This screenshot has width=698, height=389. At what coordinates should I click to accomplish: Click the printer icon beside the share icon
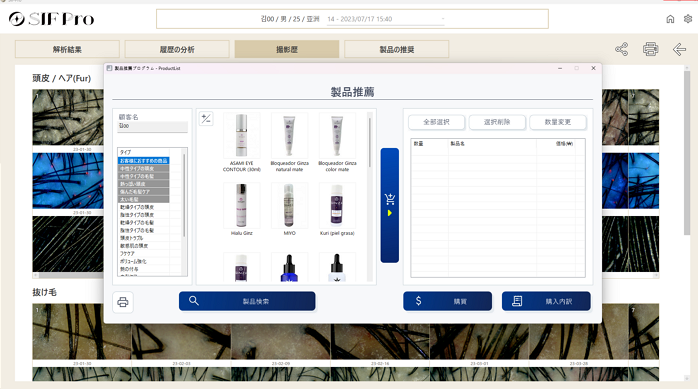[x=650, y=49]
